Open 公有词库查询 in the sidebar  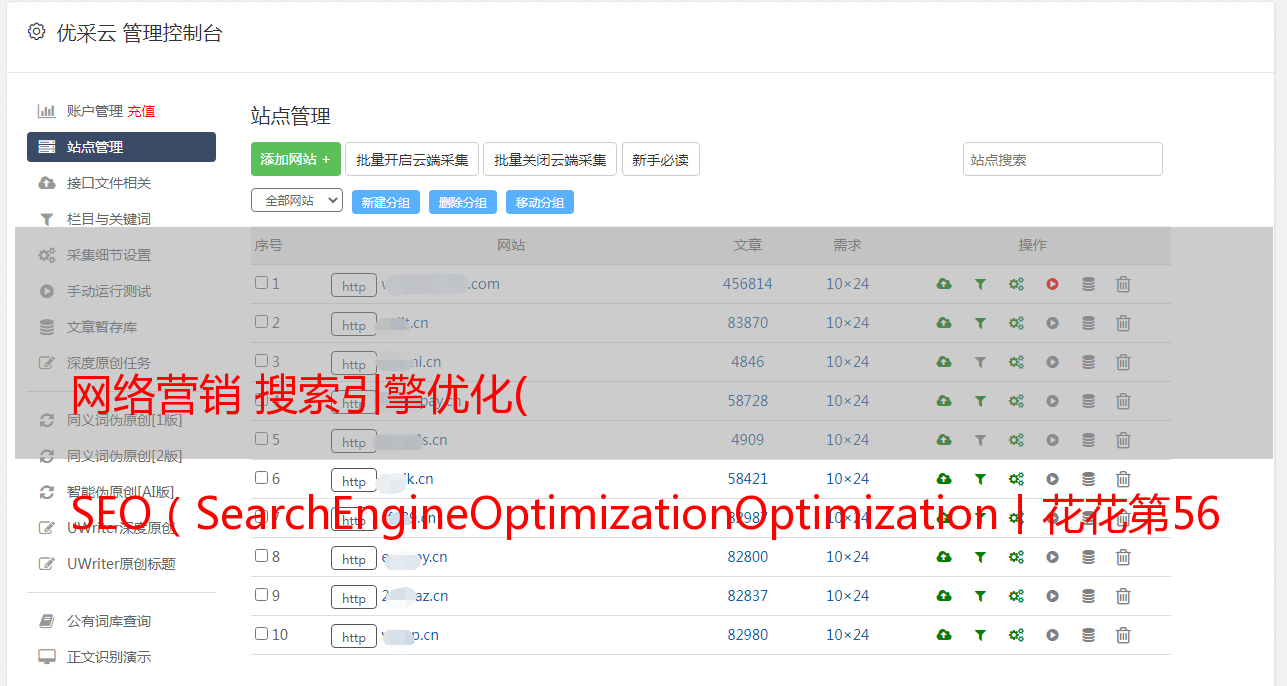pos(109,622)
